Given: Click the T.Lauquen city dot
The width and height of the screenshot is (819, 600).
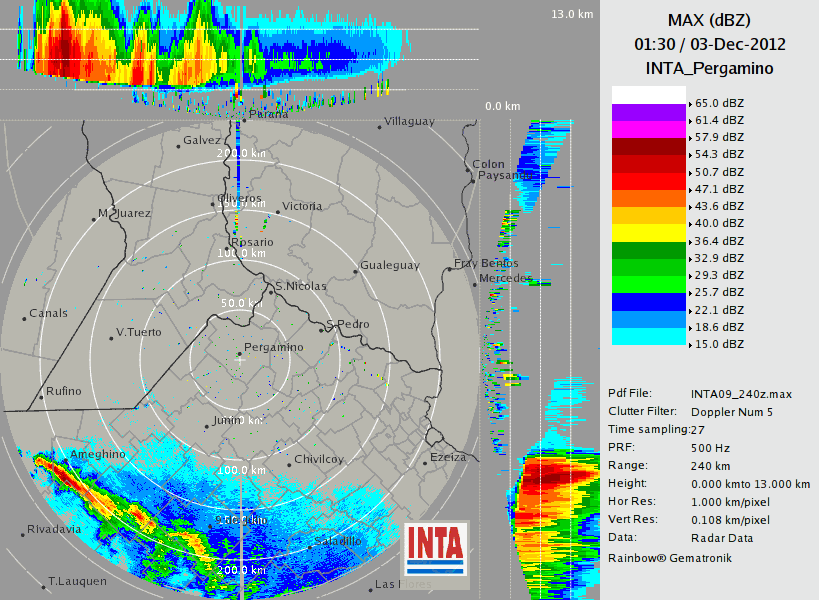Looking at the screenshot, I should [x=43, y=587].
